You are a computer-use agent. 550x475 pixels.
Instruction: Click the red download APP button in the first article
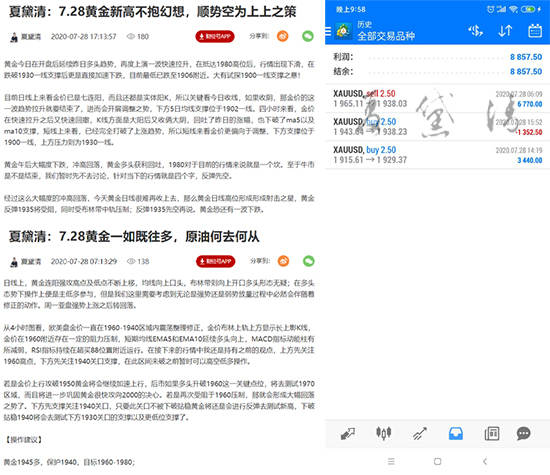(x=215, y=36)
